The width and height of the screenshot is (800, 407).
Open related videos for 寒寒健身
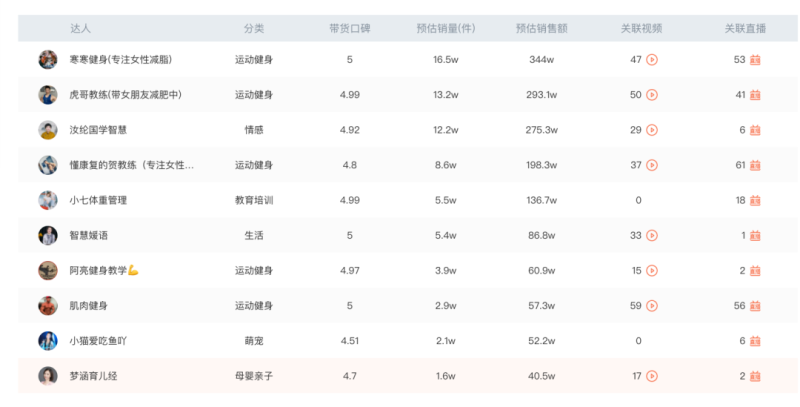click(x=652, y=60)
